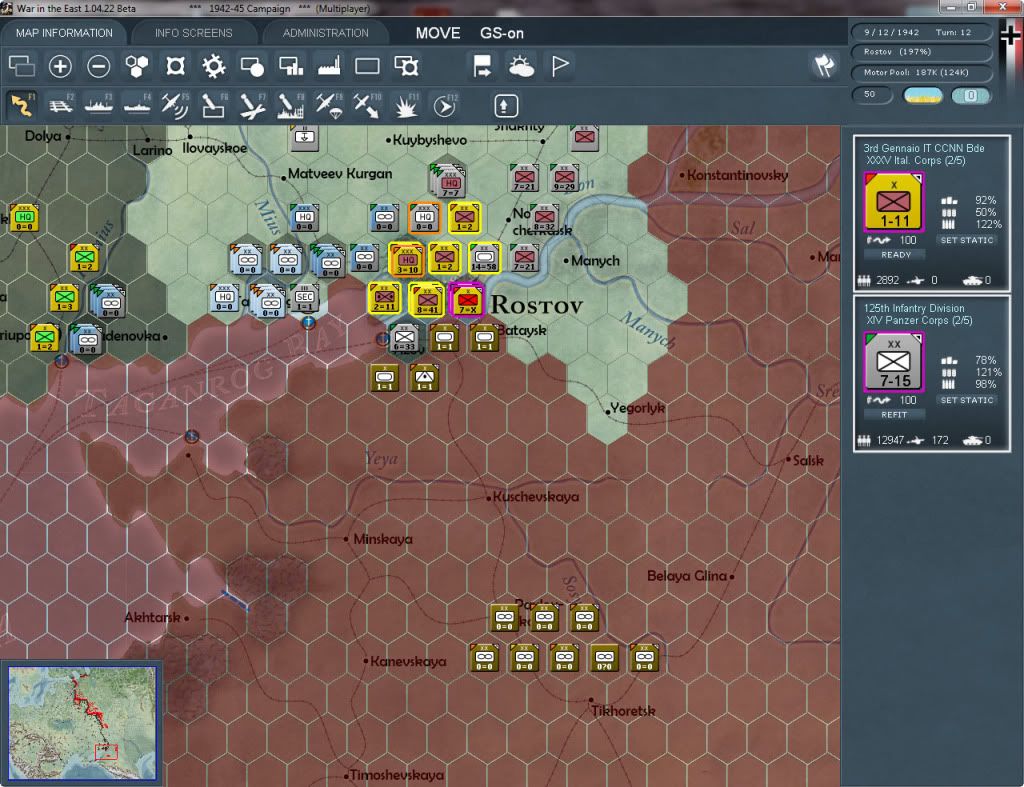
Task: Select the orange 3=10 HQ counter
Action: click(406, 259)
